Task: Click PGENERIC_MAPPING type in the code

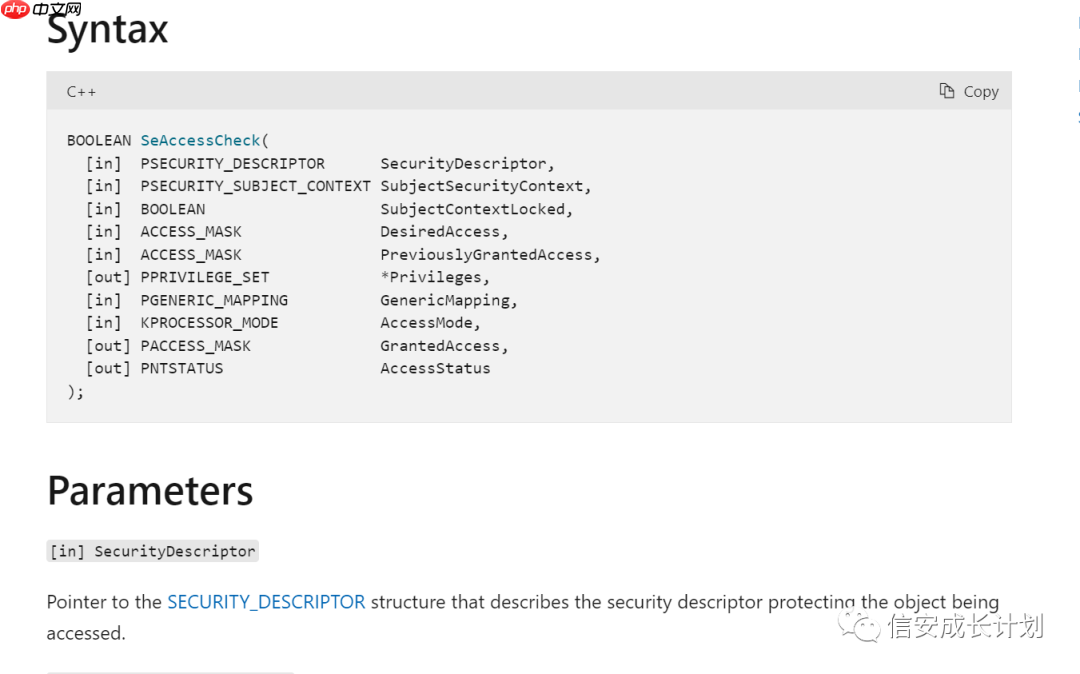Action: coord(214,300)
